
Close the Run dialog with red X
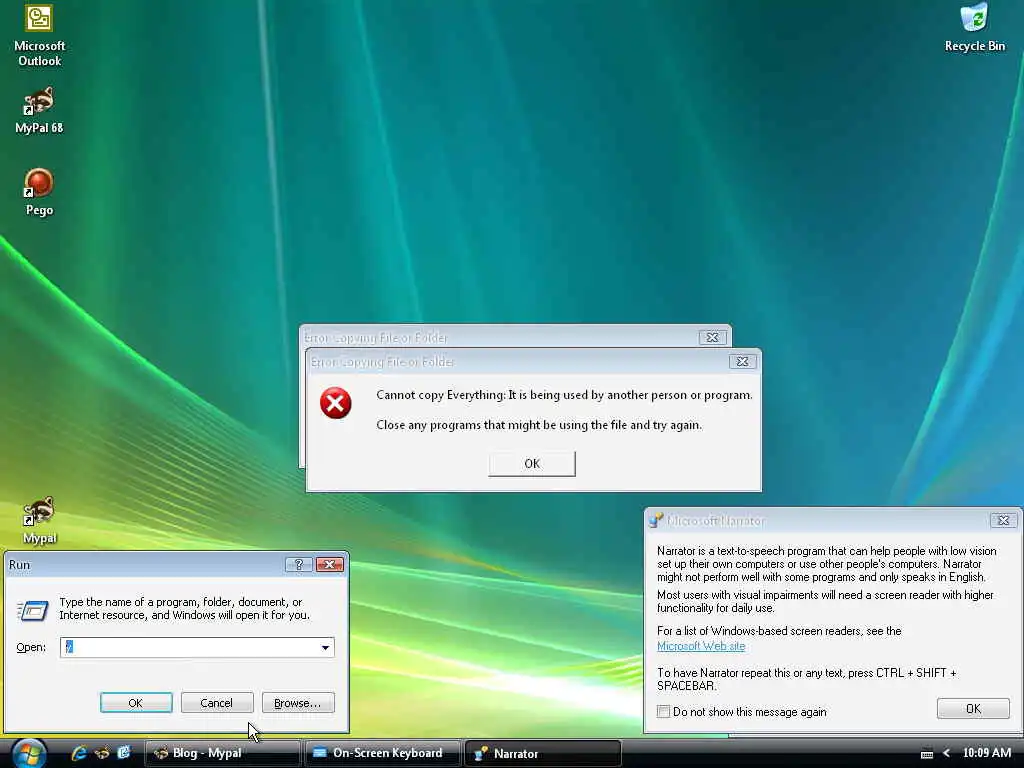click(x=330, y=564)
